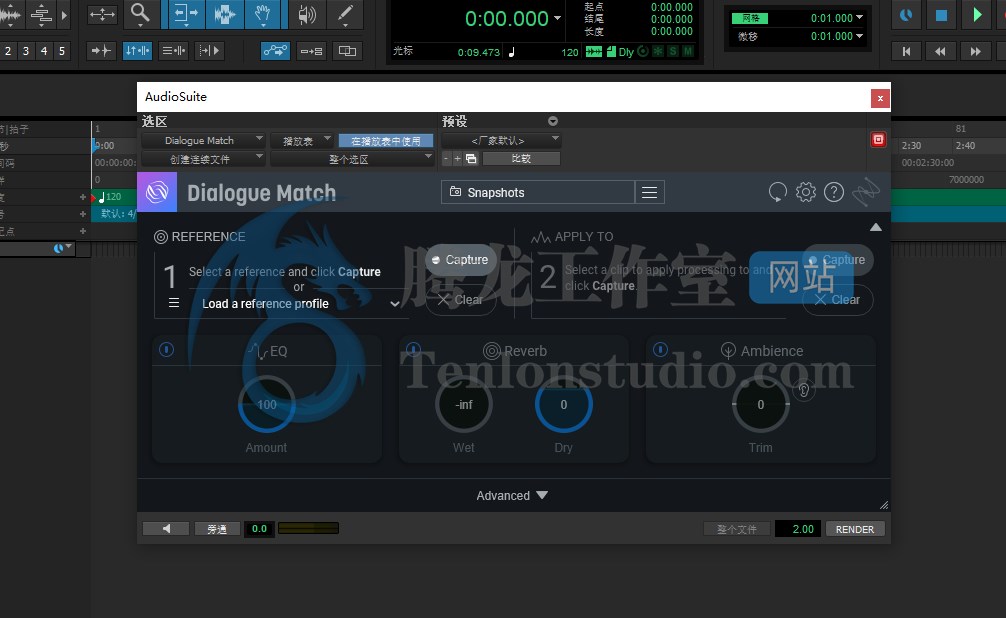
Task: Toggle Ambience module power button
Action: pos(660,350)
